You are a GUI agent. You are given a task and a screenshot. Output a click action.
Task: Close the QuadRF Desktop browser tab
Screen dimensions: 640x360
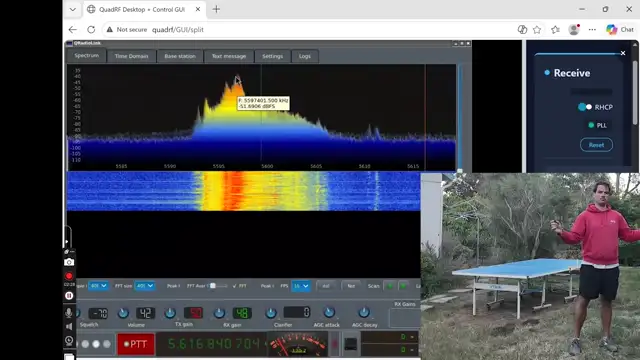click(198, 9)
